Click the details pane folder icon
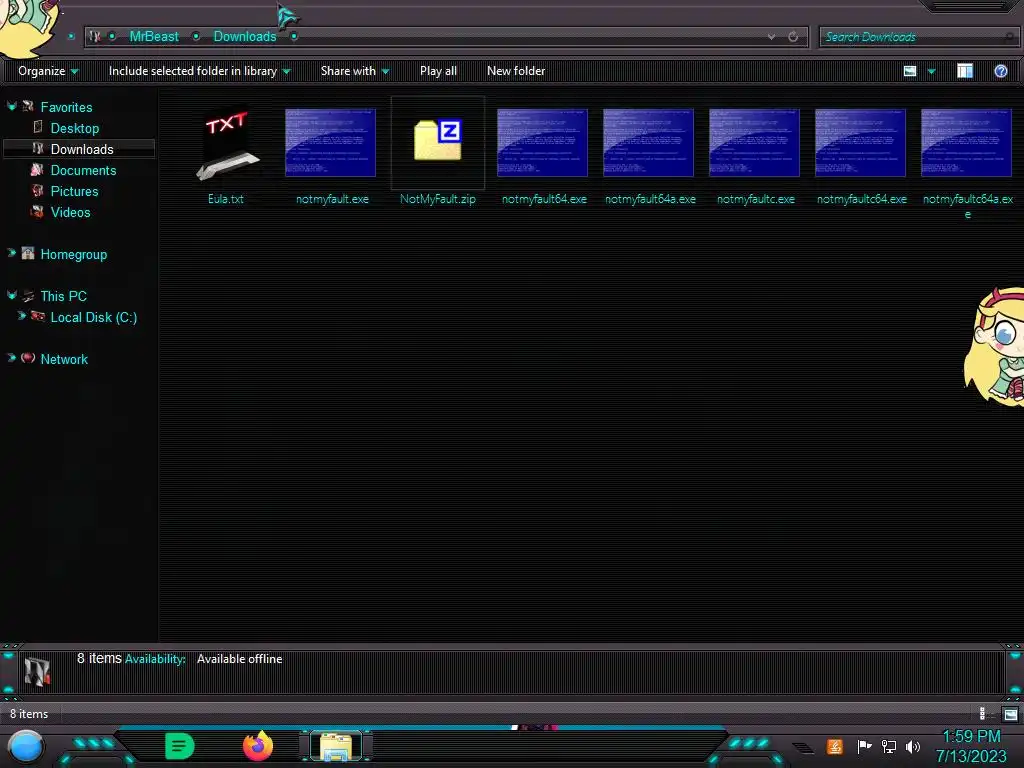The height and width of the screenshot is (768, 1024). (x=37, y=671)
